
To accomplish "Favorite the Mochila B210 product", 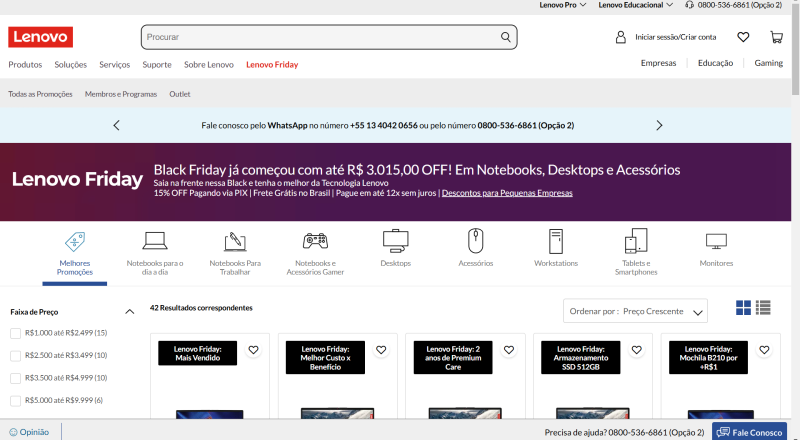I will click(764, 350).
